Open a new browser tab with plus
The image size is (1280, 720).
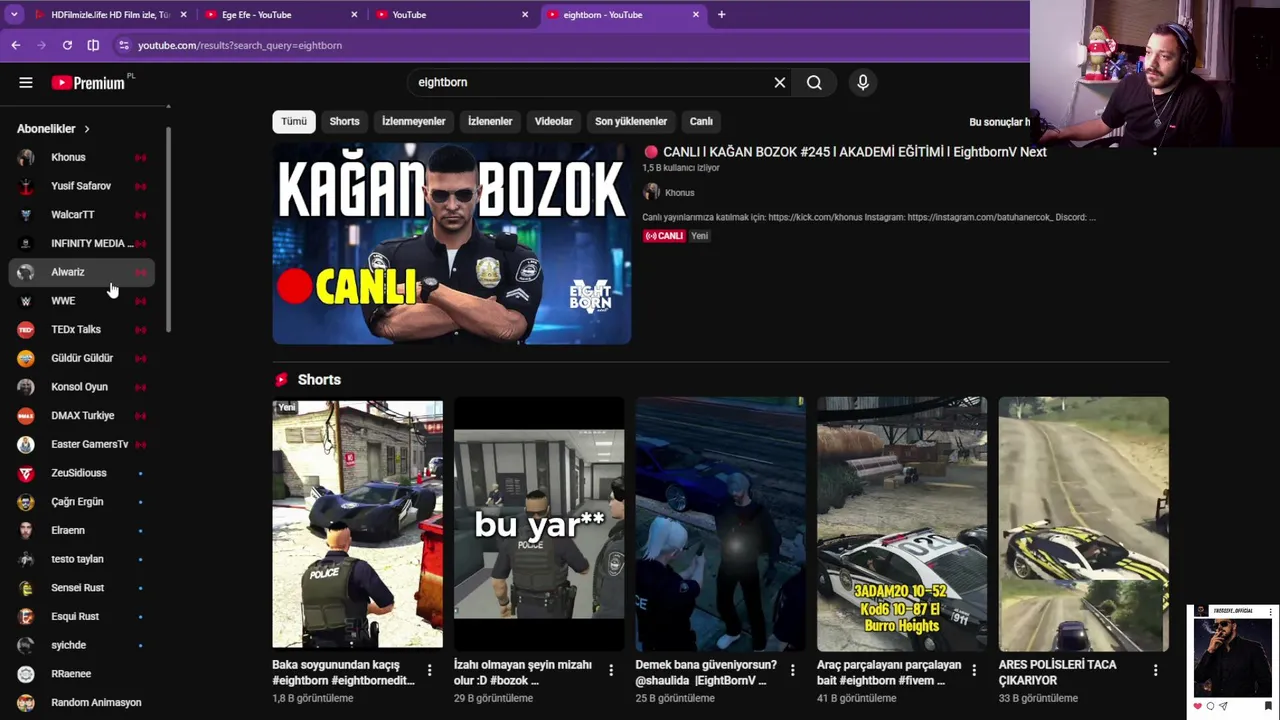(721, 15)
